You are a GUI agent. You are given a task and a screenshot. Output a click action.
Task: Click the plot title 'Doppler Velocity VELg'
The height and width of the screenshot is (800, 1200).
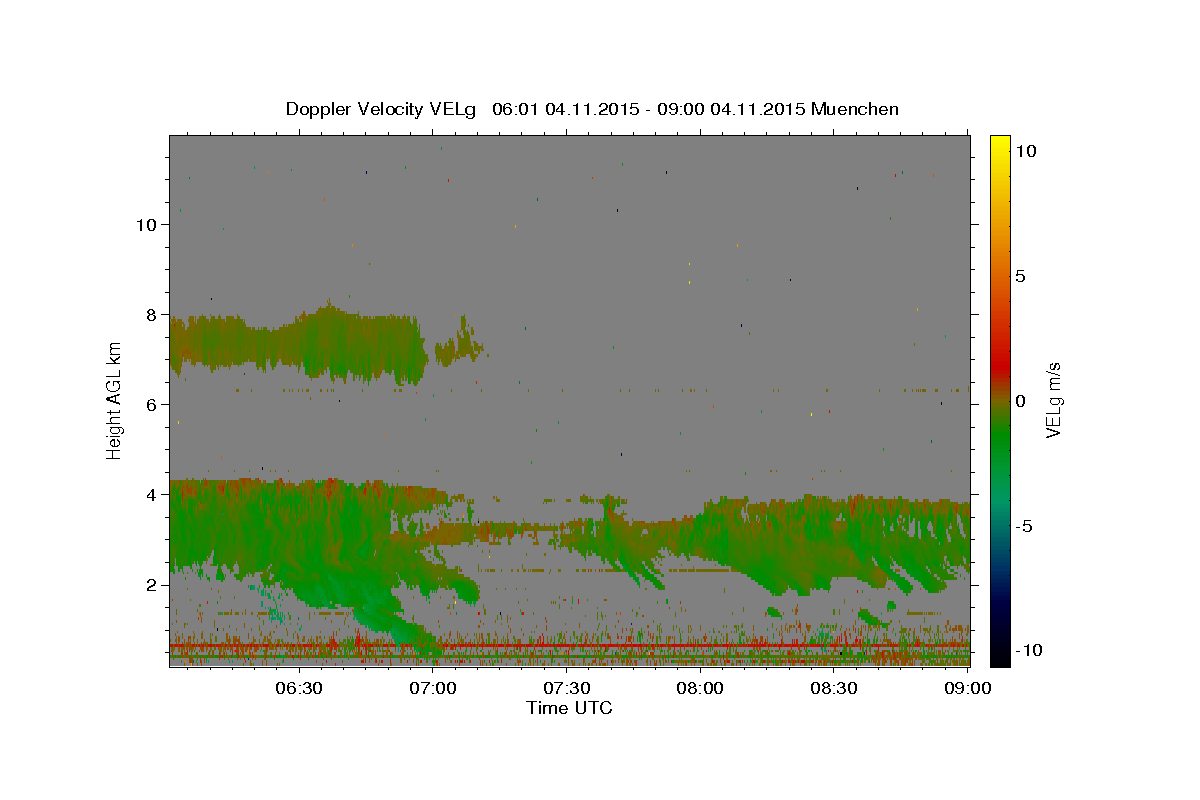382,109
